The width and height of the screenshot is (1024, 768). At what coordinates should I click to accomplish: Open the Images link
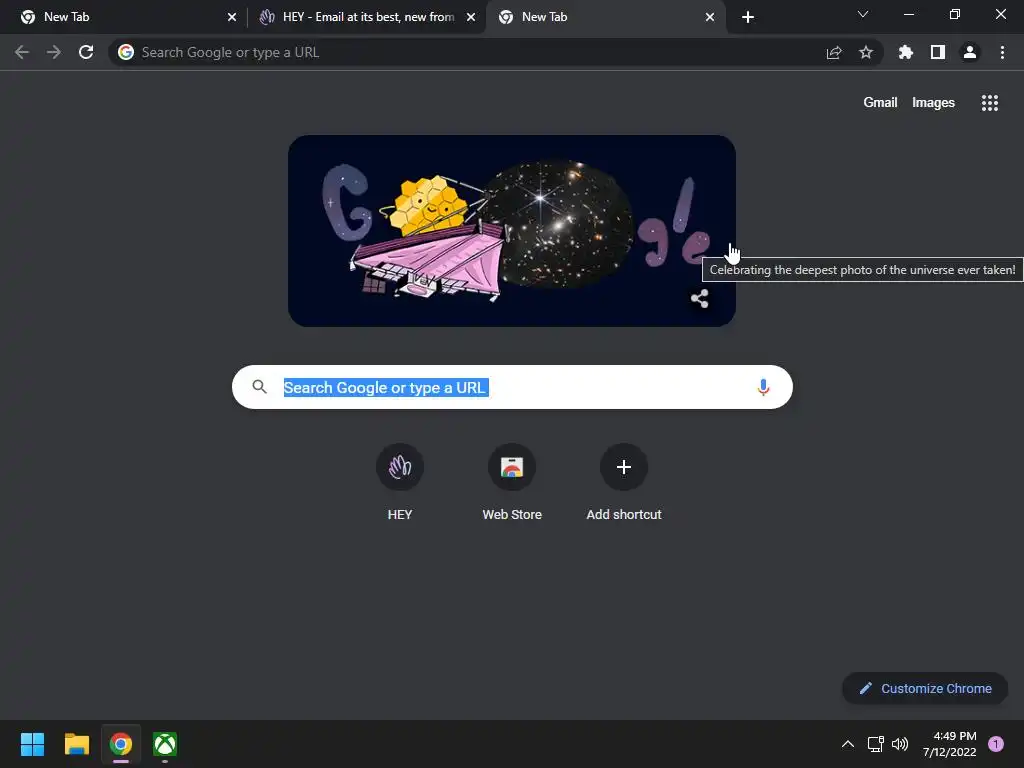933,103
